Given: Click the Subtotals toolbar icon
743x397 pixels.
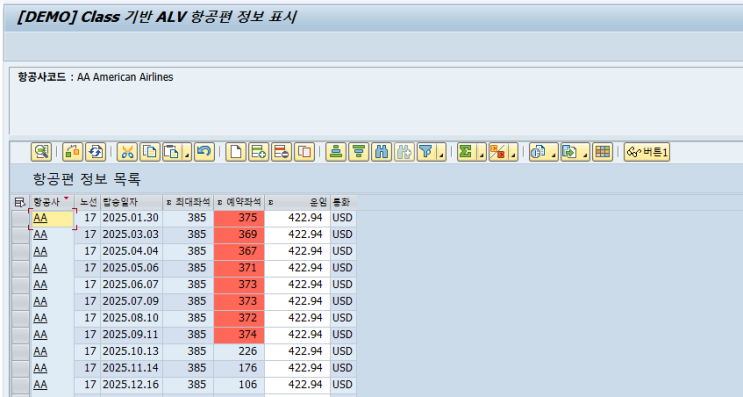Looking at the screenshot, I should tap(498, 152).
